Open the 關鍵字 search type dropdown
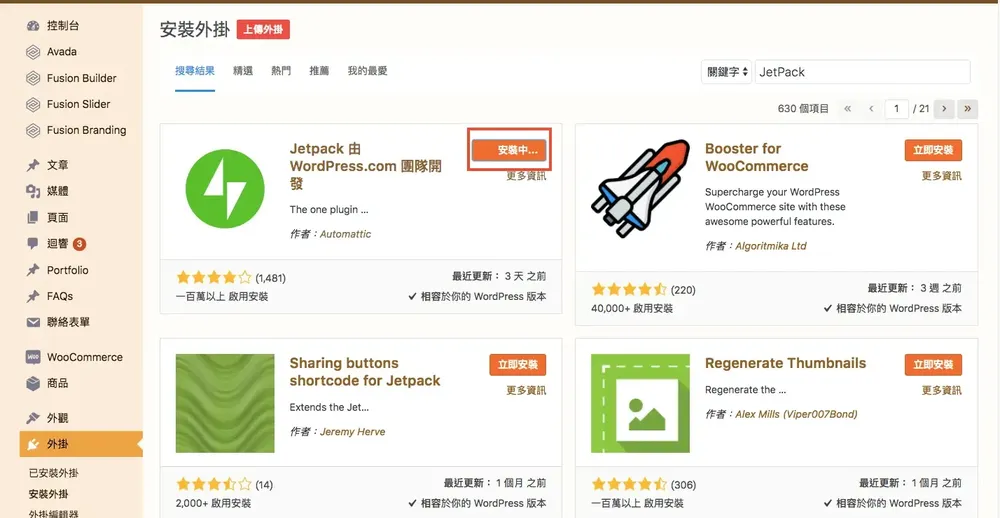The height and width of the screenshot is (518, 1000). (726, 72)
